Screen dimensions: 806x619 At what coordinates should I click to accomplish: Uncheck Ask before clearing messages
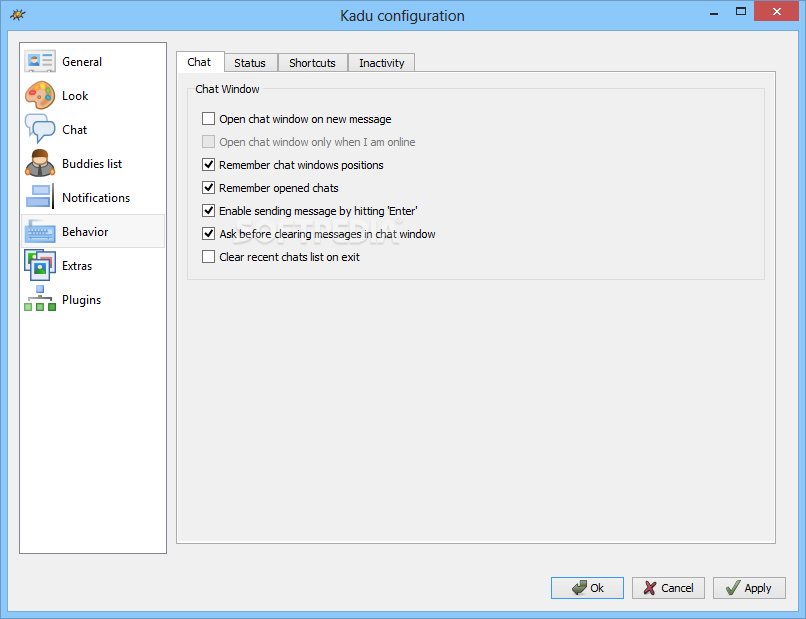coord(208,233)
